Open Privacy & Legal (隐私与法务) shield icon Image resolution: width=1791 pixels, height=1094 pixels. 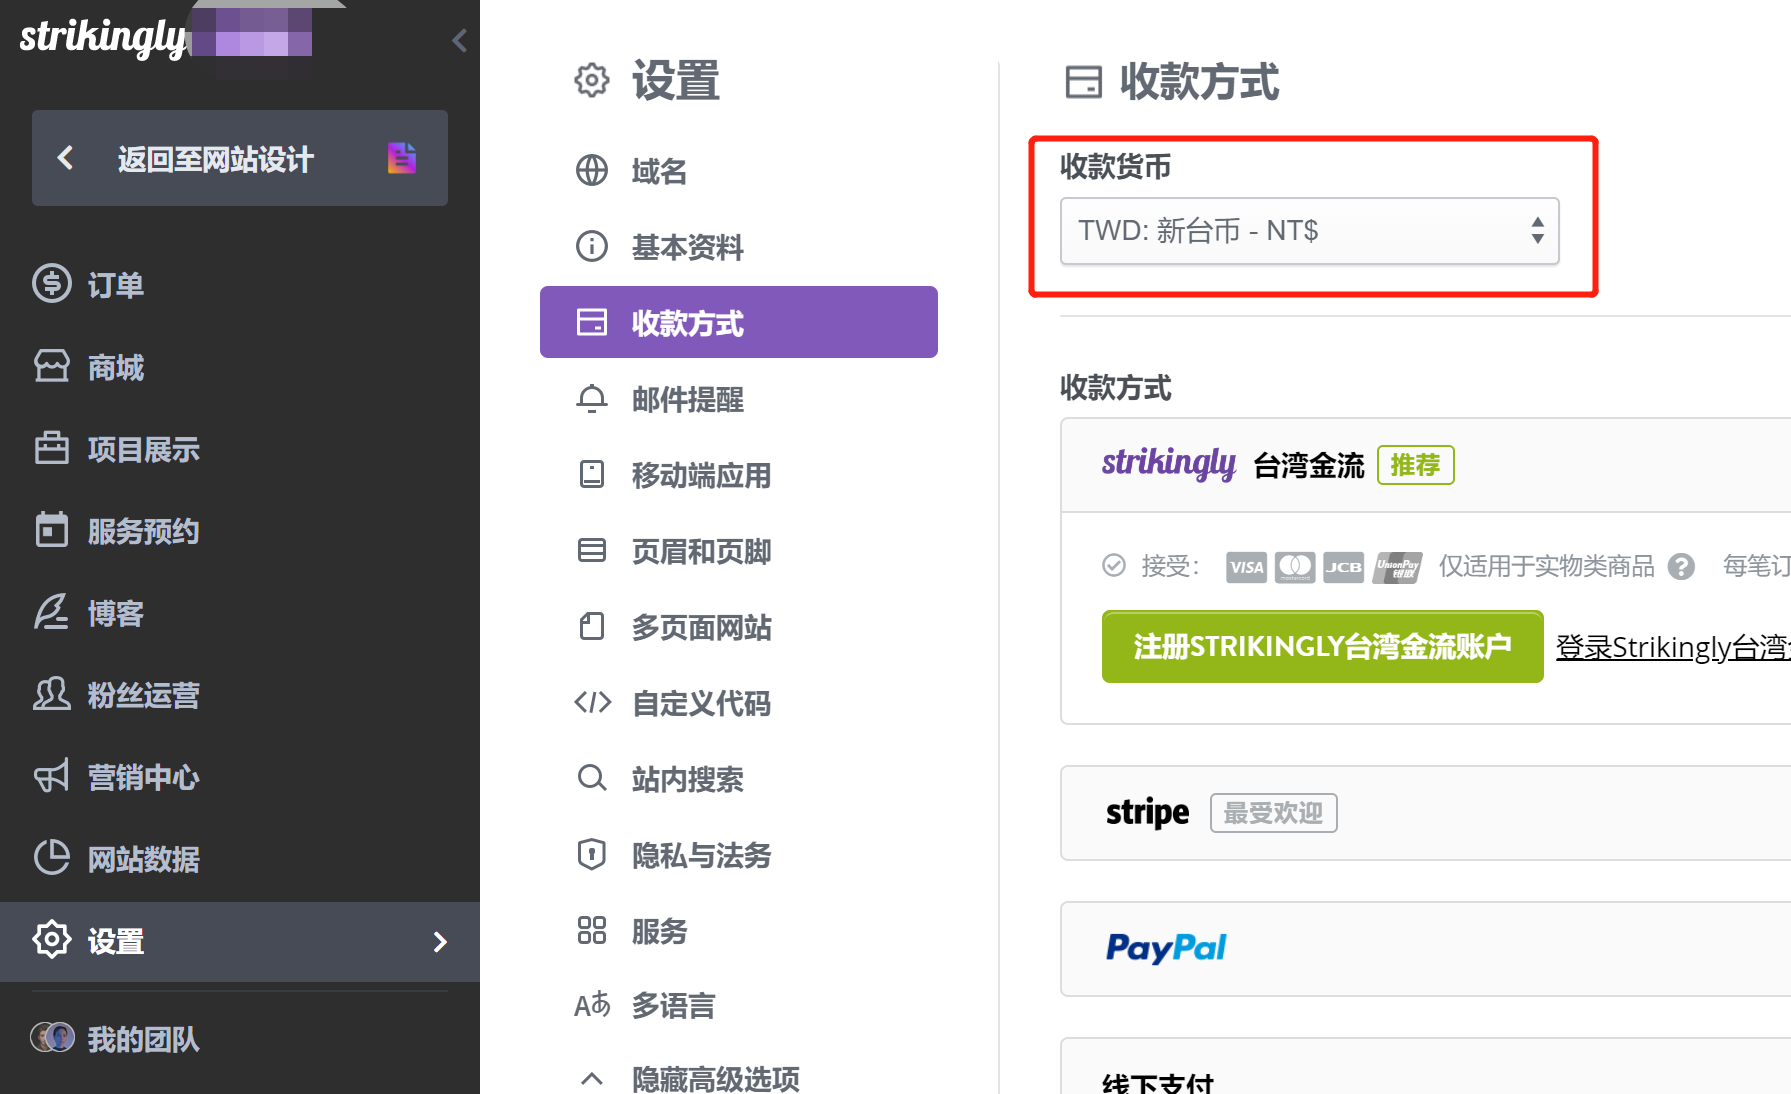coord(592,854)
